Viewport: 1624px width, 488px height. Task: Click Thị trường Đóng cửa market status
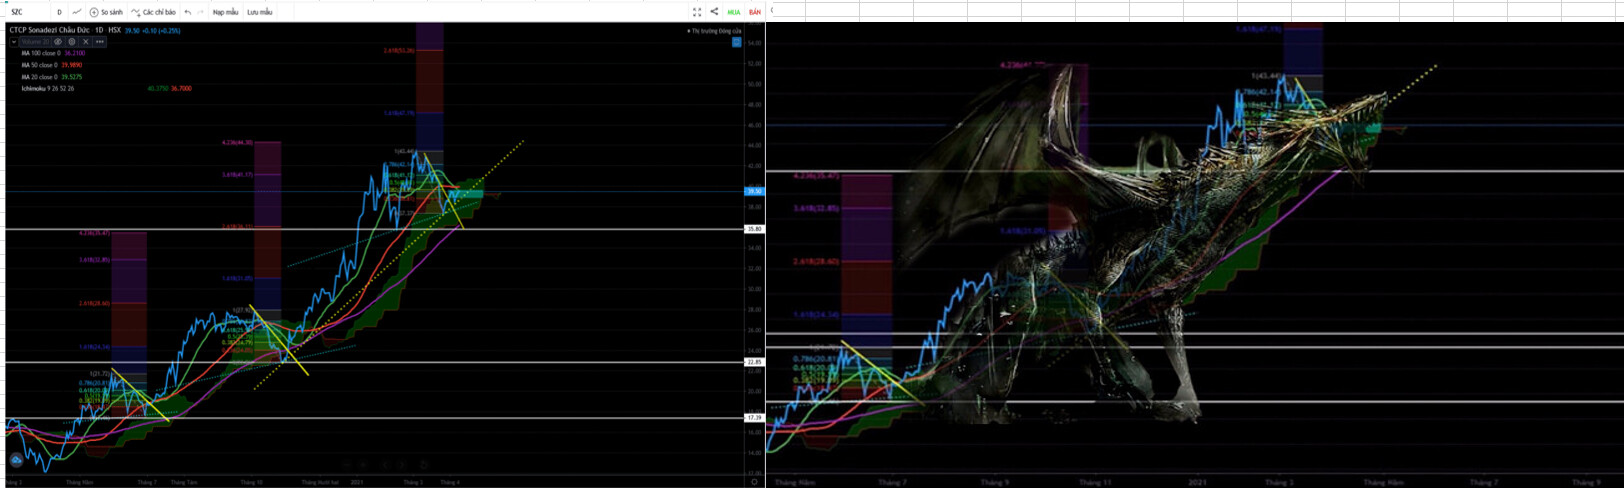(x=716, y=31)
